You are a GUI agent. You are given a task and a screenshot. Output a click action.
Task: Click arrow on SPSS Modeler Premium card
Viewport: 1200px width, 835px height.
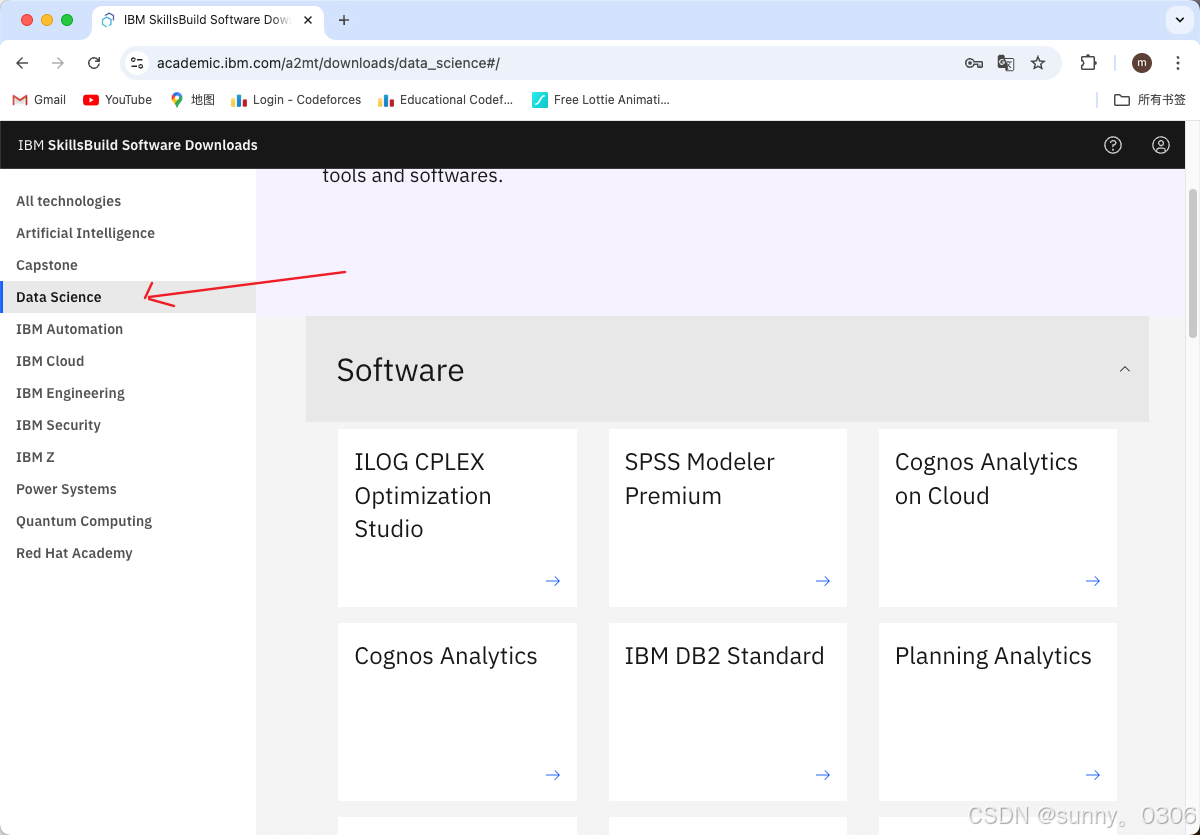pos(823,581)
